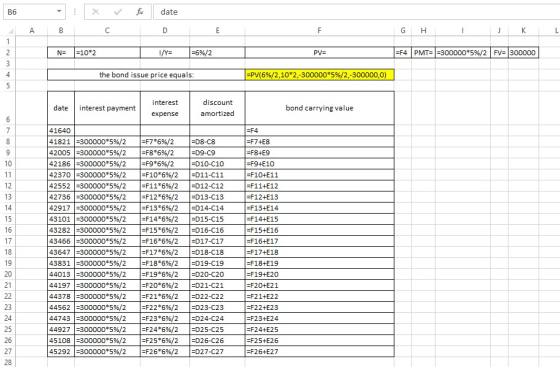Click the 'bond carrying value' header cell
Image resolution: width=560 pixels, height=367 pixels.
tap(320, 108)
